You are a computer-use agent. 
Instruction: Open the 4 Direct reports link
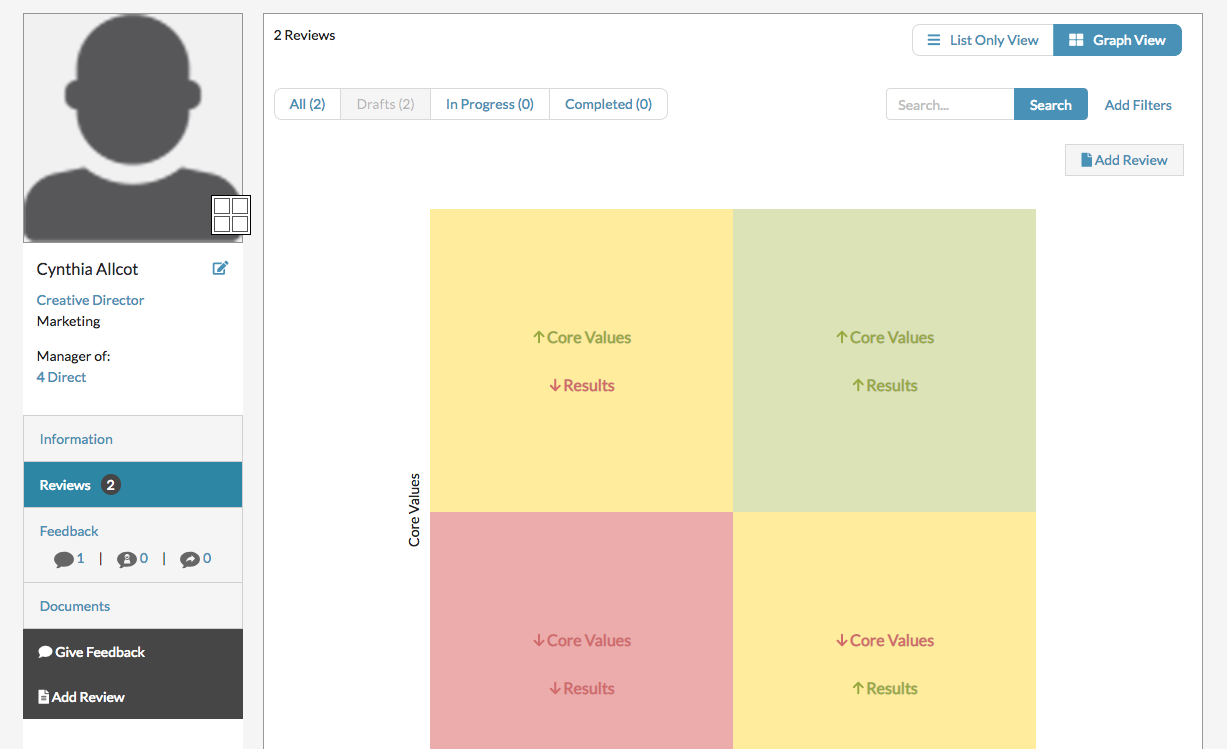[x=61, y=377]
